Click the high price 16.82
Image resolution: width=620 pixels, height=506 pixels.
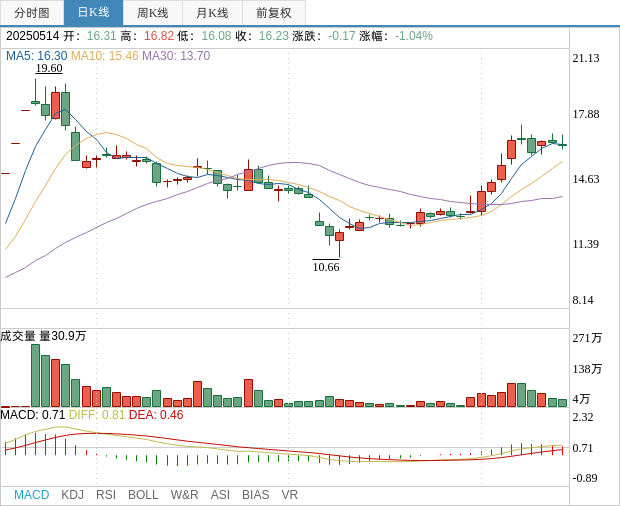tap(159, 36)
